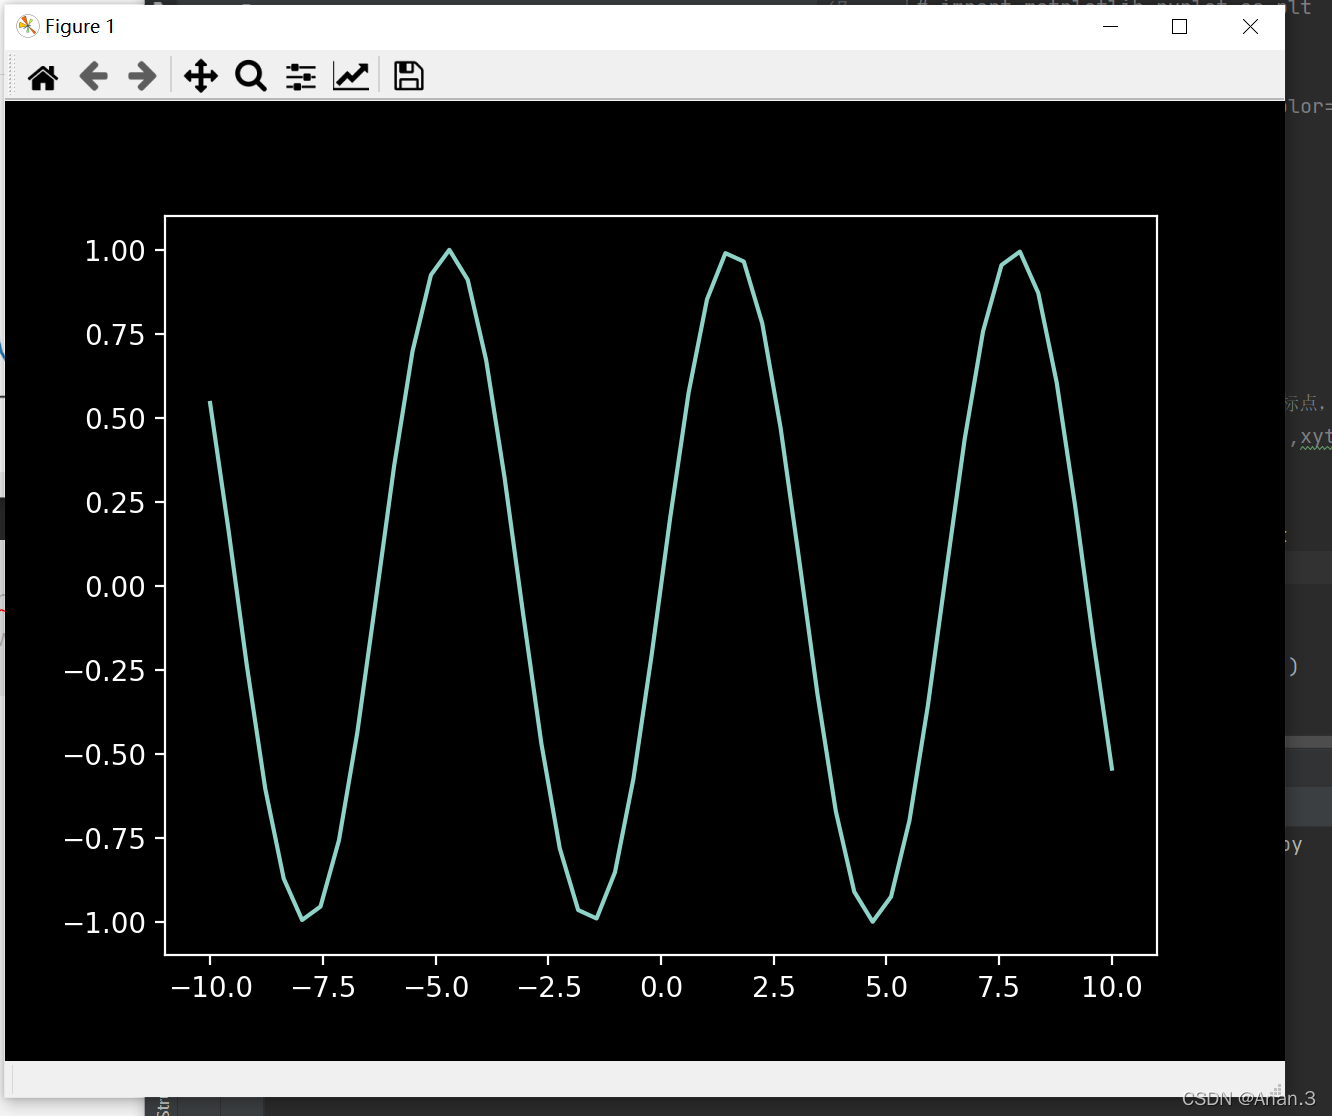Reset the plot to original view with Home icon

click(x=43, y=77)
